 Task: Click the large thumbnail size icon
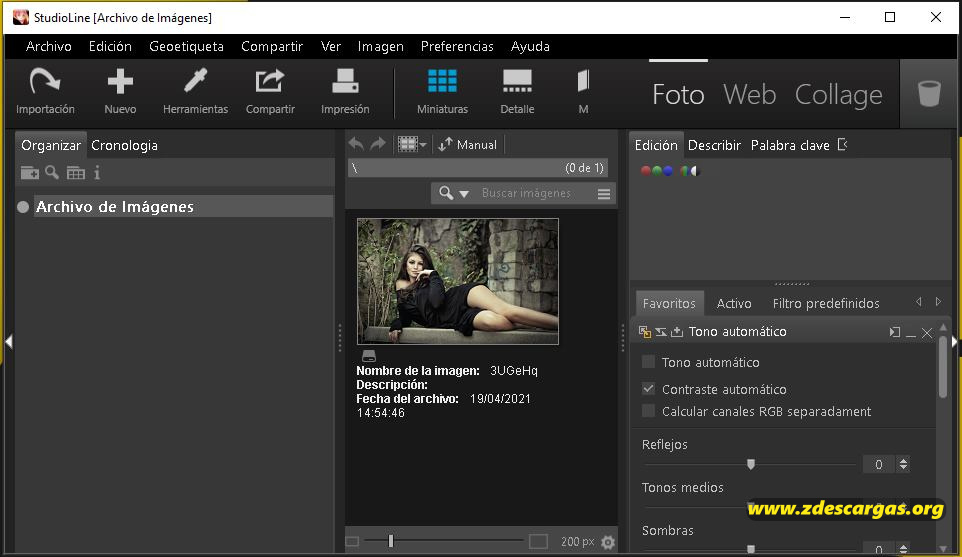(538, 541)
